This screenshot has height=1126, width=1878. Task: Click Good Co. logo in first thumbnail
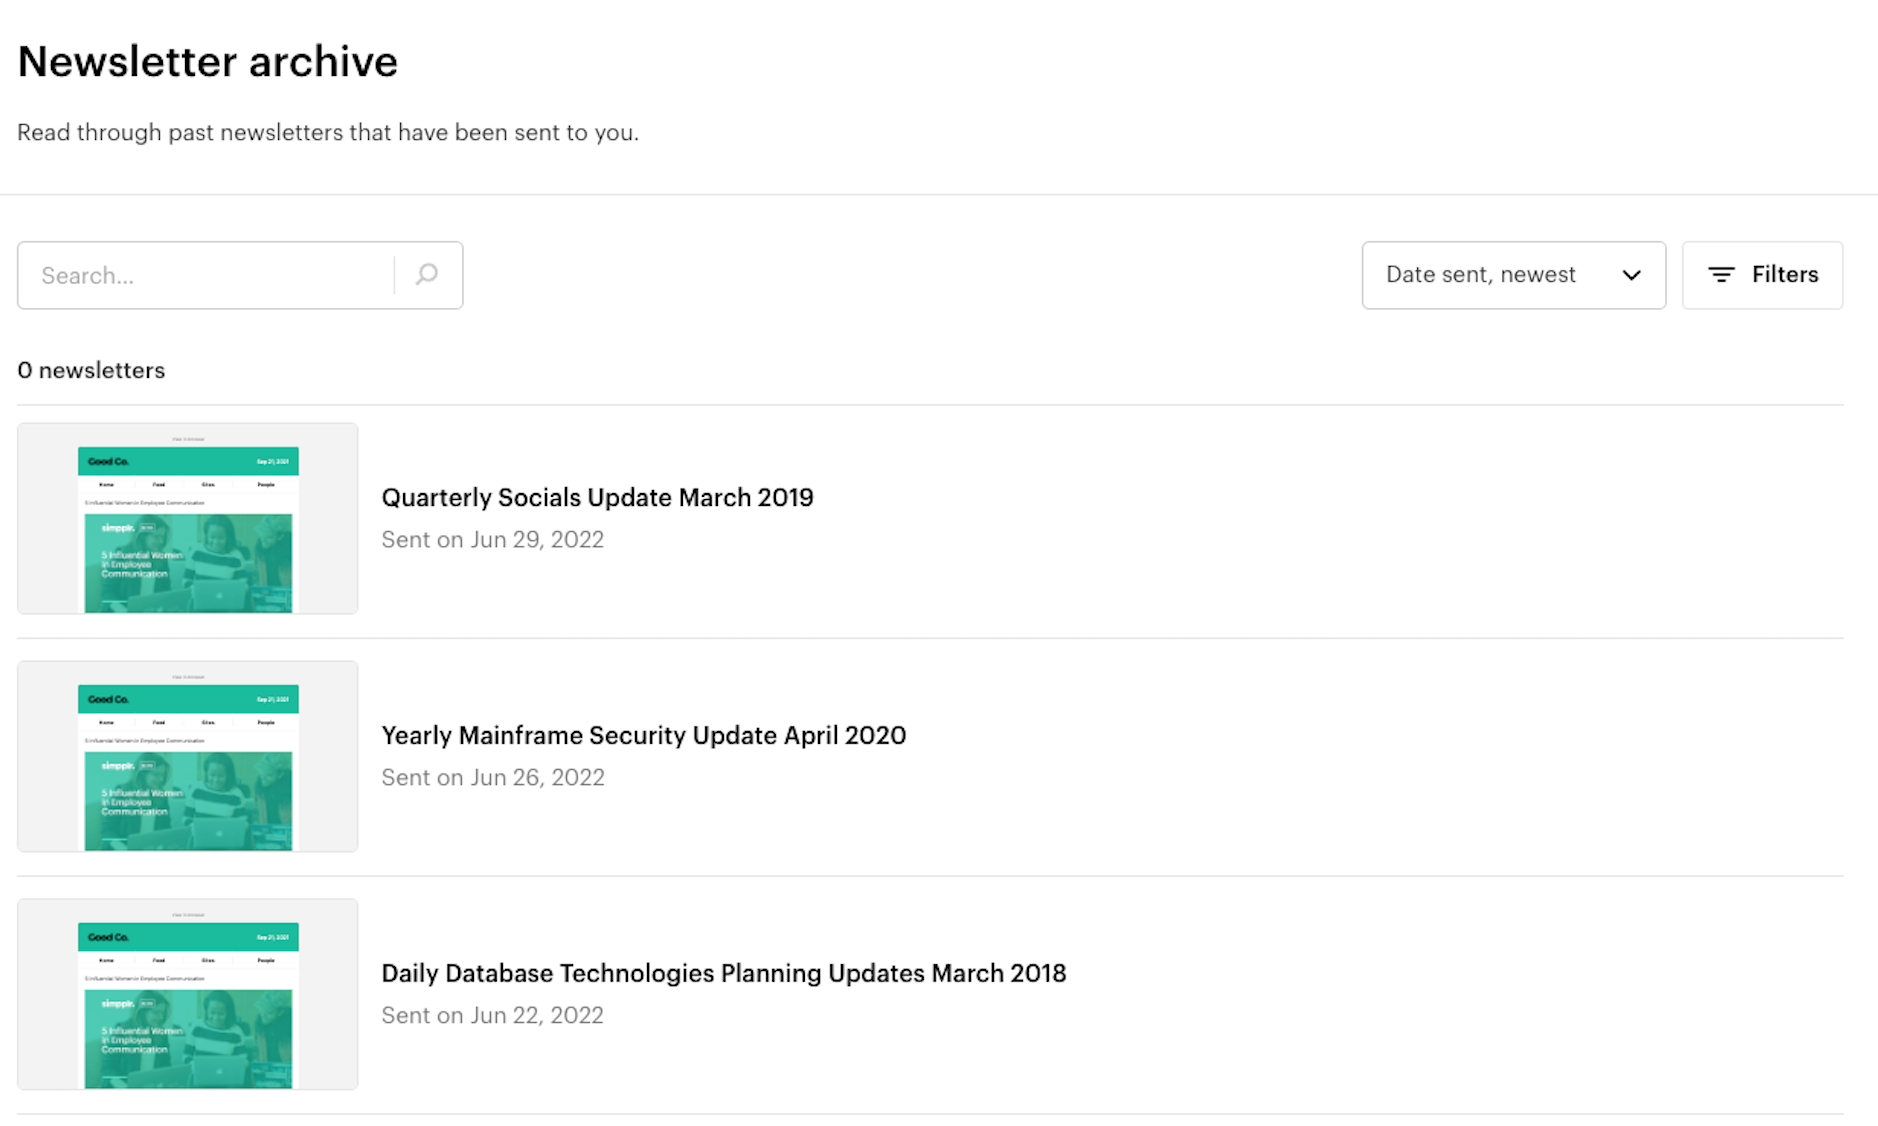pos(108,461)
